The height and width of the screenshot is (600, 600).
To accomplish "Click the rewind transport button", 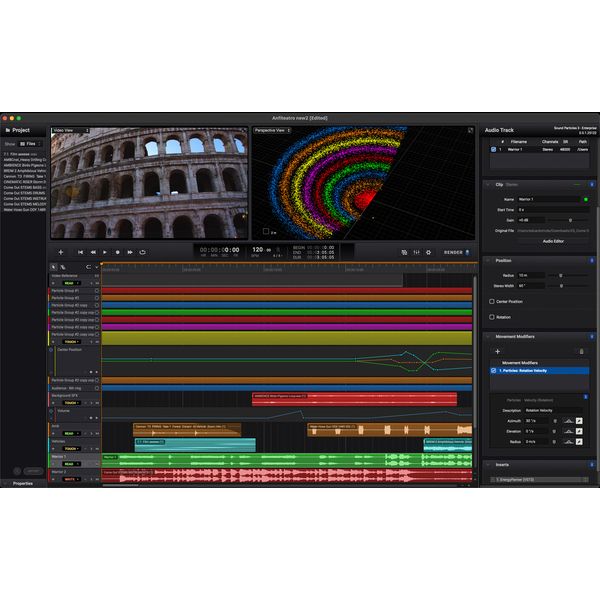I will click(x=93, y=252).
